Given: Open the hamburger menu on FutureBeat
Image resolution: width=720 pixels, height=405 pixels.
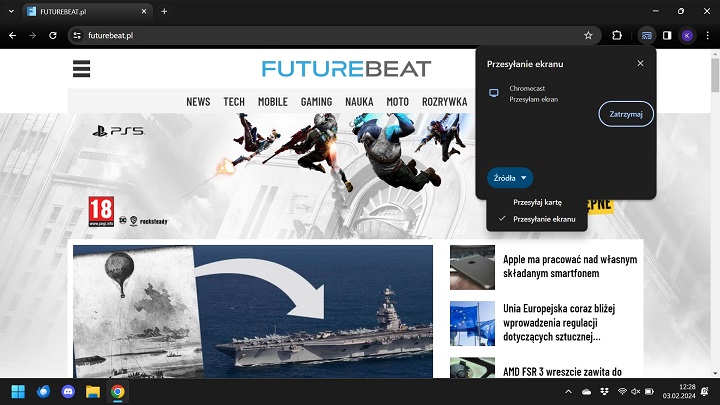Looking at the screenshot, I should tap(82, 69).
